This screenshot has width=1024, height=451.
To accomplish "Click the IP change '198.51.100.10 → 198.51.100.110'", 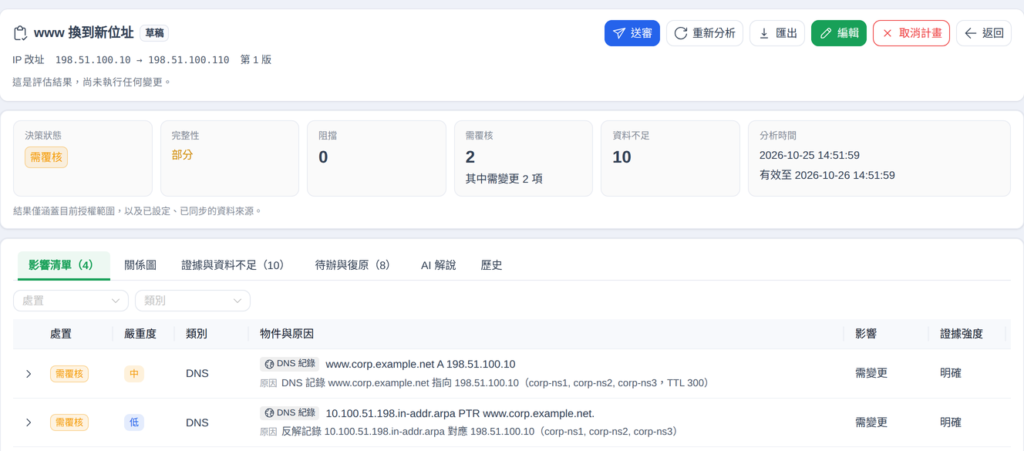I will click(142, 60).
